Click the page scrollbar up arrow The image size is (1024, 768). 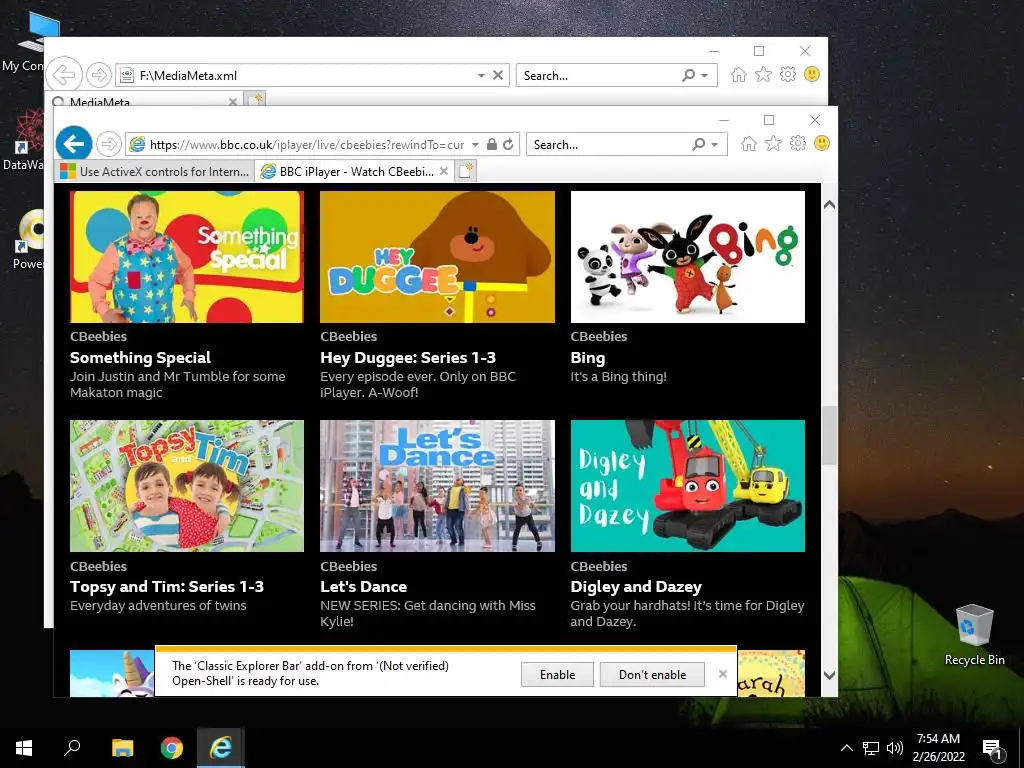coord(829,204)
